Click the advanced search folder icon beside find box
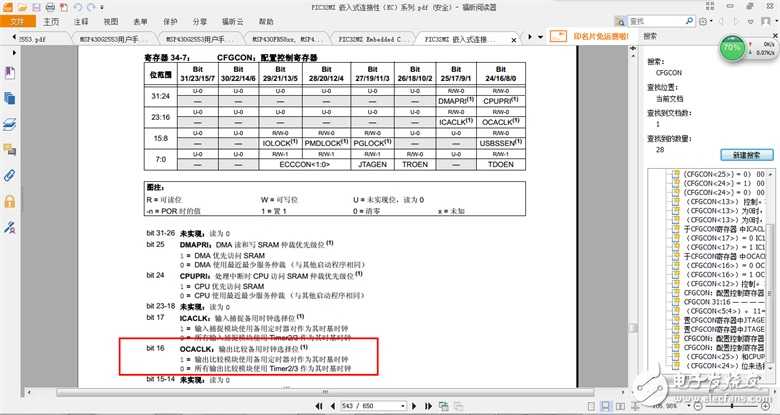The height and width of the screenshot is (415, 780). coord(620,21)
